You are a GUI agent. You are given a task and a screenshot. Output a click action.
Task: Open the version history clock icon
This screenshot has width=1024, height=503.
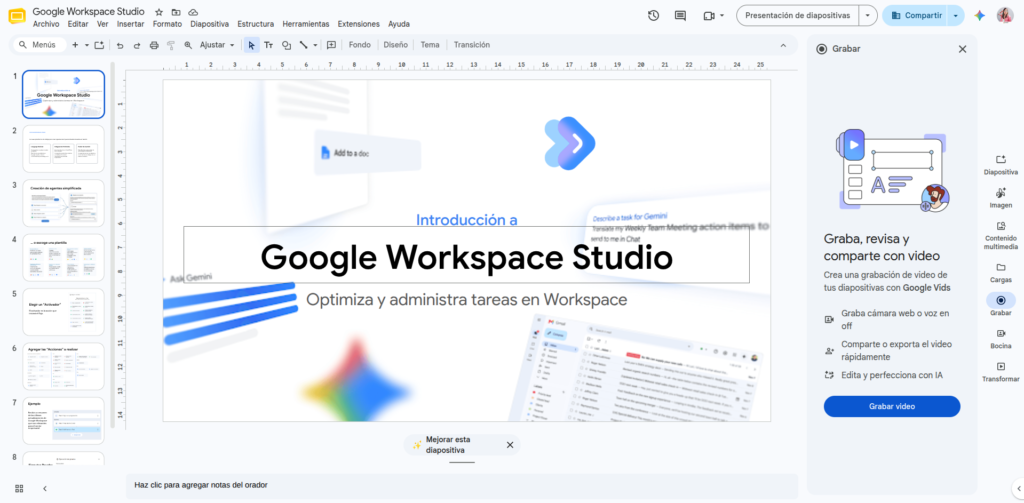653,16
